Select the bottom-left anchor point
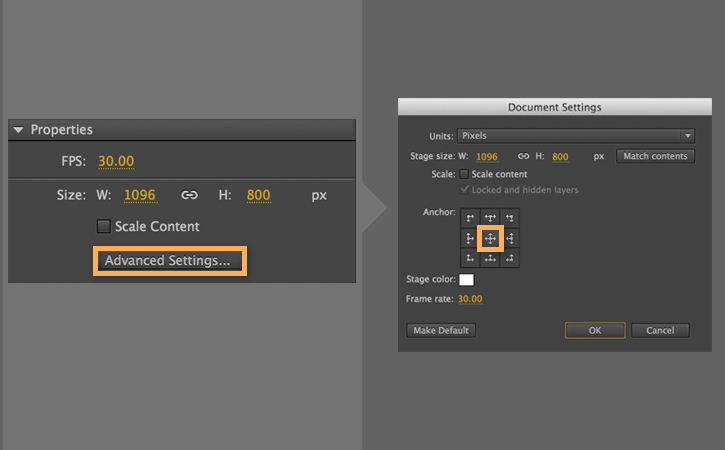Image resolution: width=725 pixels, height=450 pixels. (x=470, y=258)
